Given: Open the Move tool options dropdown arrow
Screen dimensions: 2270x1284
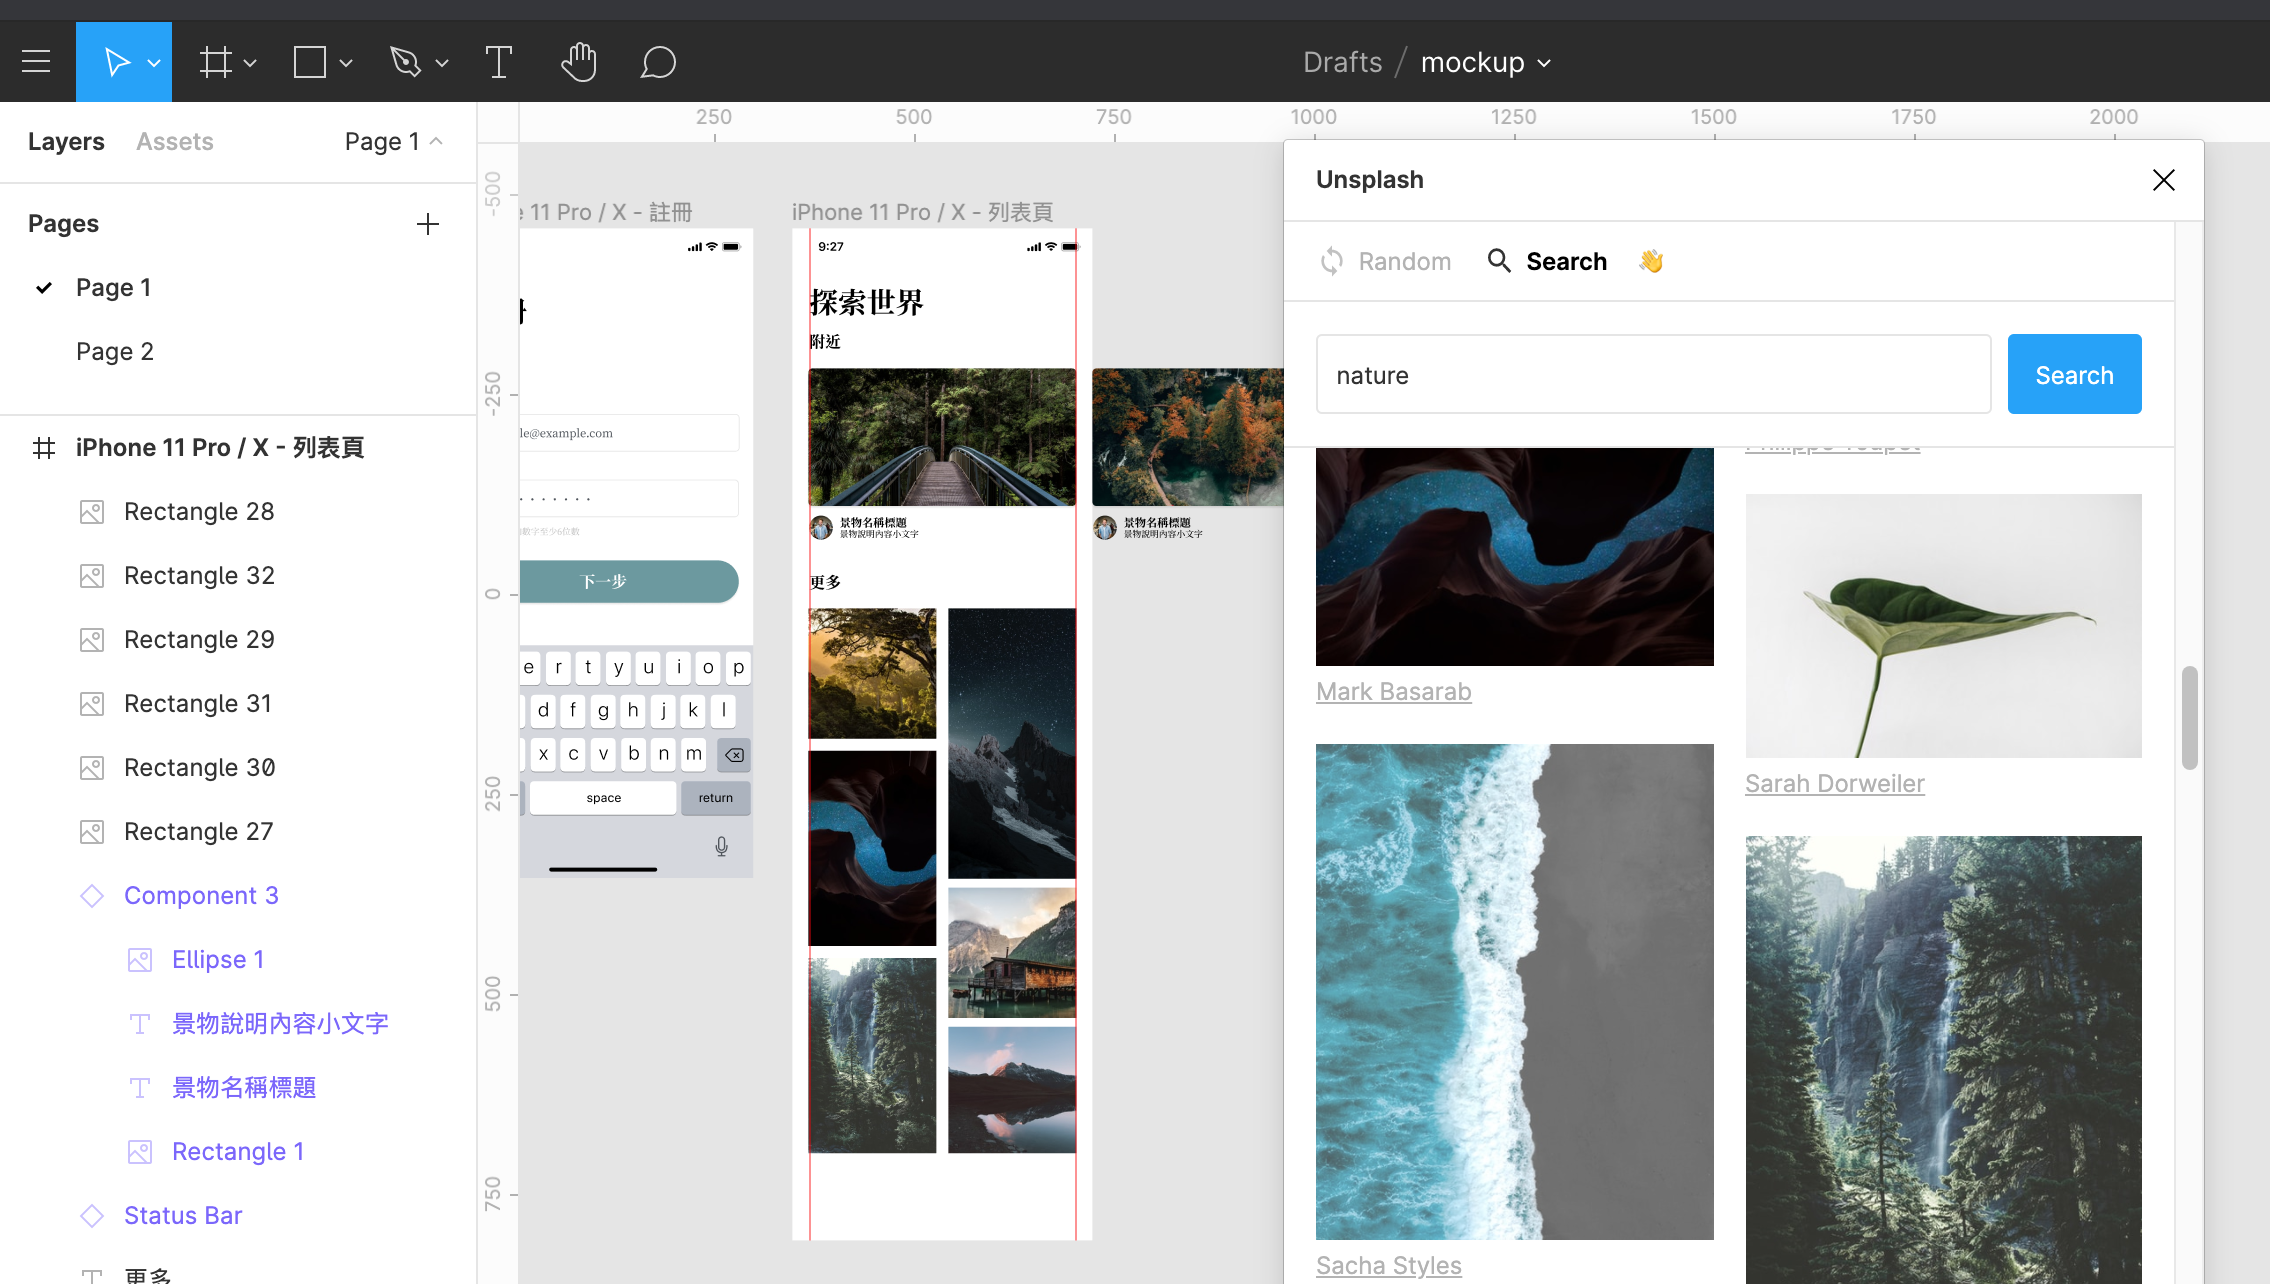Looking at the screenshot, I should pyautogui.click(x=154, y=63).
